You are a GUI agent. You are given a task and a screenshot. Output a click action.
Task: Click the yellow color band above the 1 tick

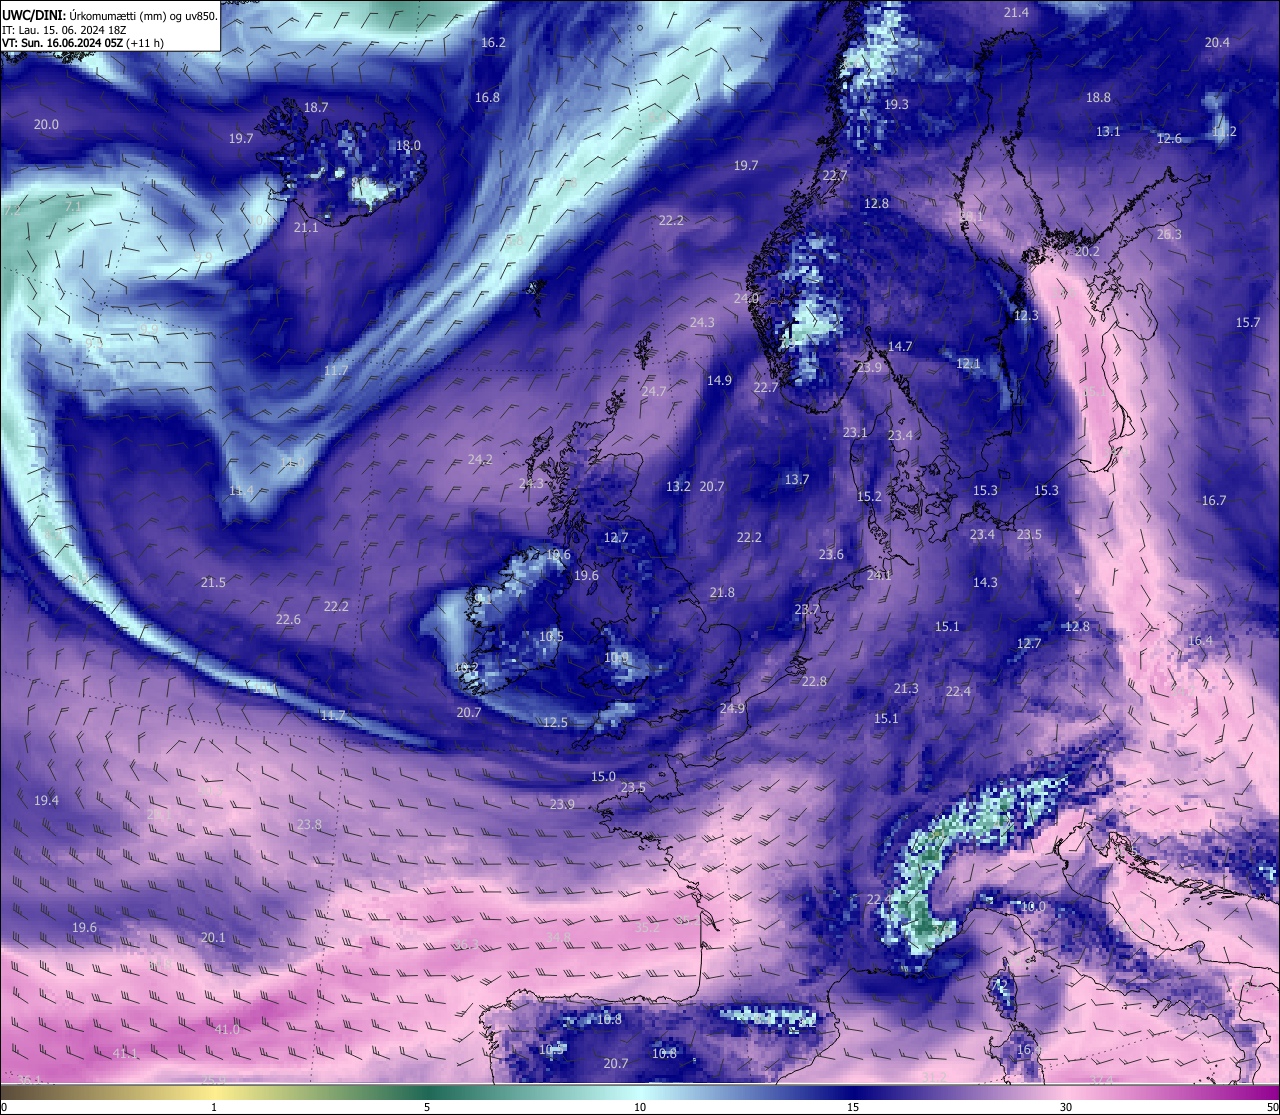point(214,1092)
